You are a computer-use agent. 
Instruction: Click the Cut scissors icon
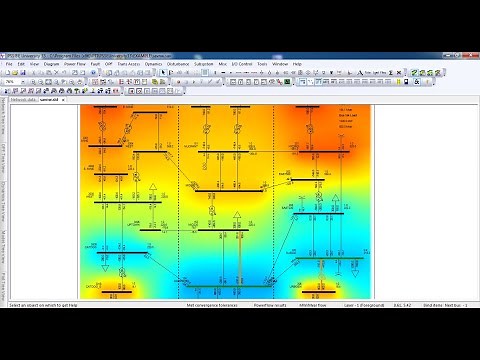34,73
